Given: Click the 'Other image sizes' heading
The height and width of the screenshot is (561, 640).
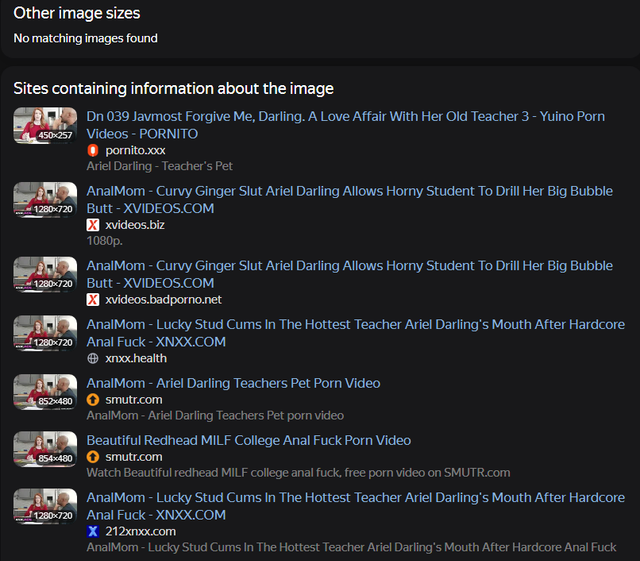Looking at the screenshot, I should pyautogui.click(x=77, y=13).
